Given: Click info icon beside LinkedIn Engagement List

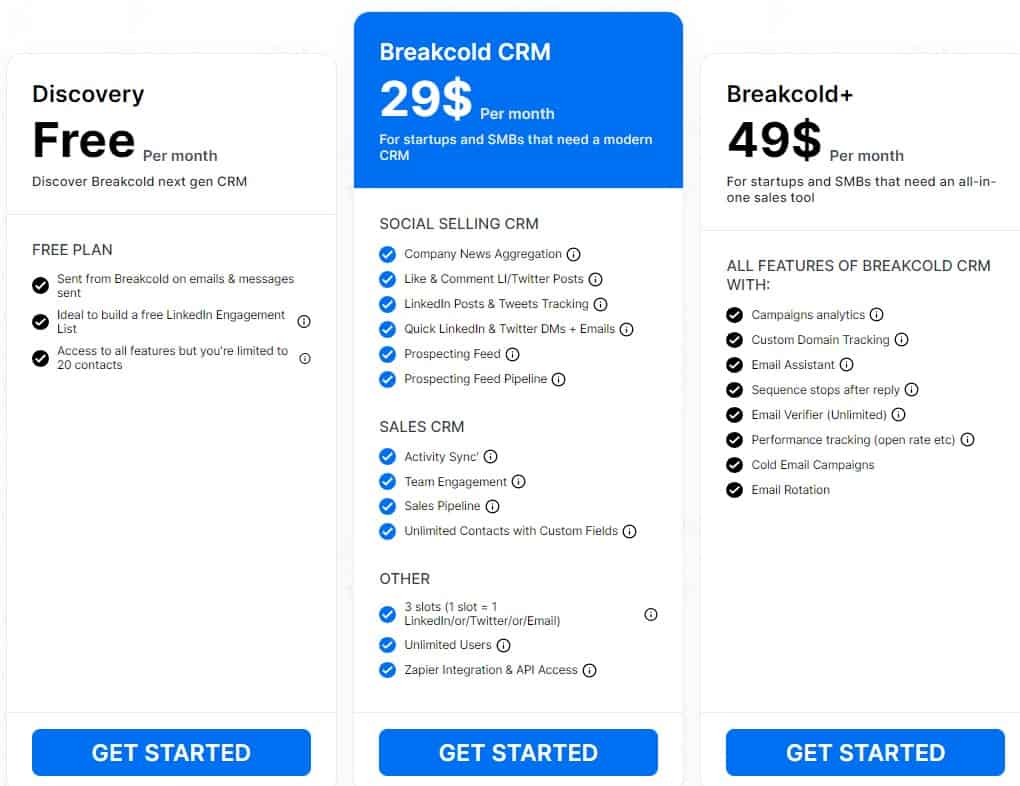Looking at the screenshot, I should (305, 322).
